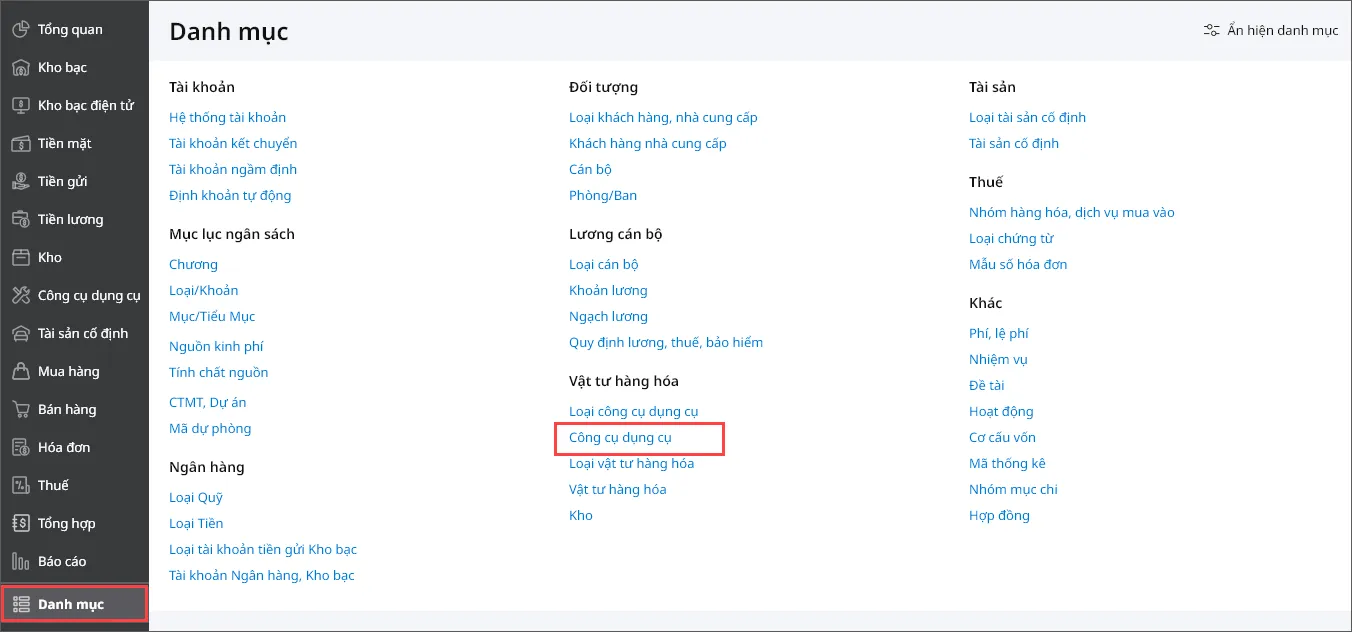Select the Tiền mặt wallet icon

point(21,144)
